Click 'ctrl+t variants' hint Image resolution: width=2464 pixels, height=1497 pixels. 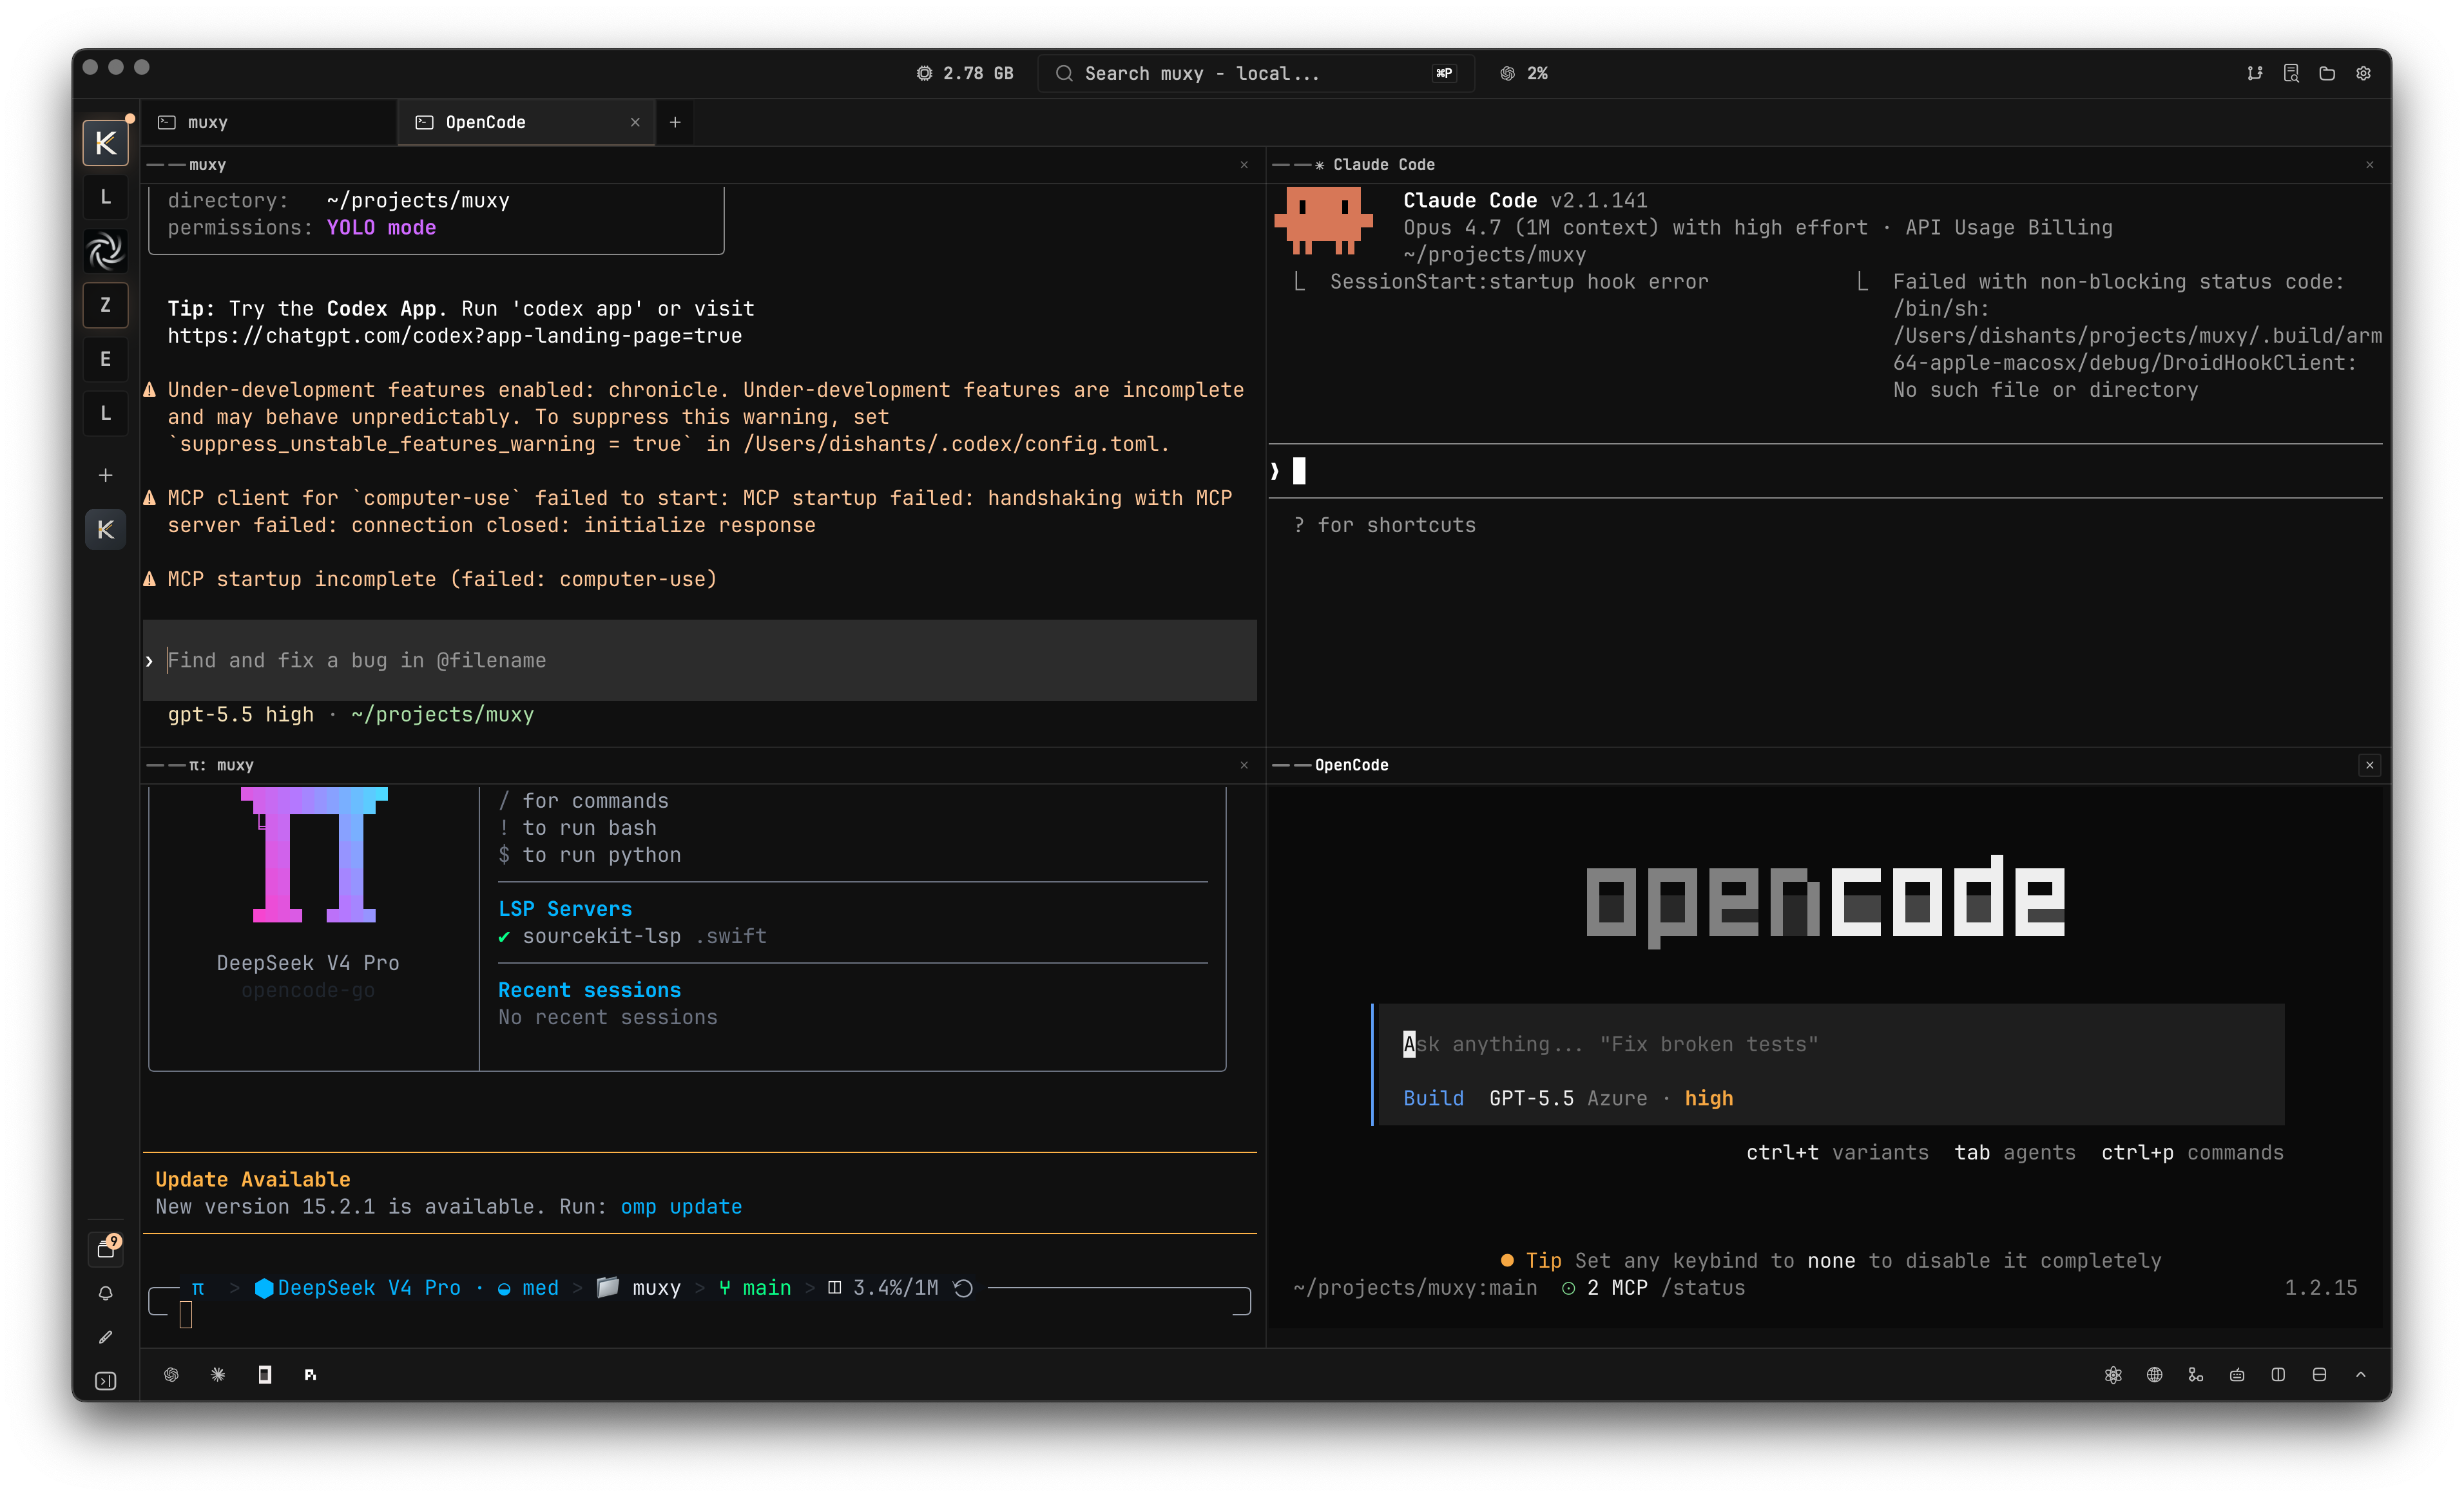1837,1152
